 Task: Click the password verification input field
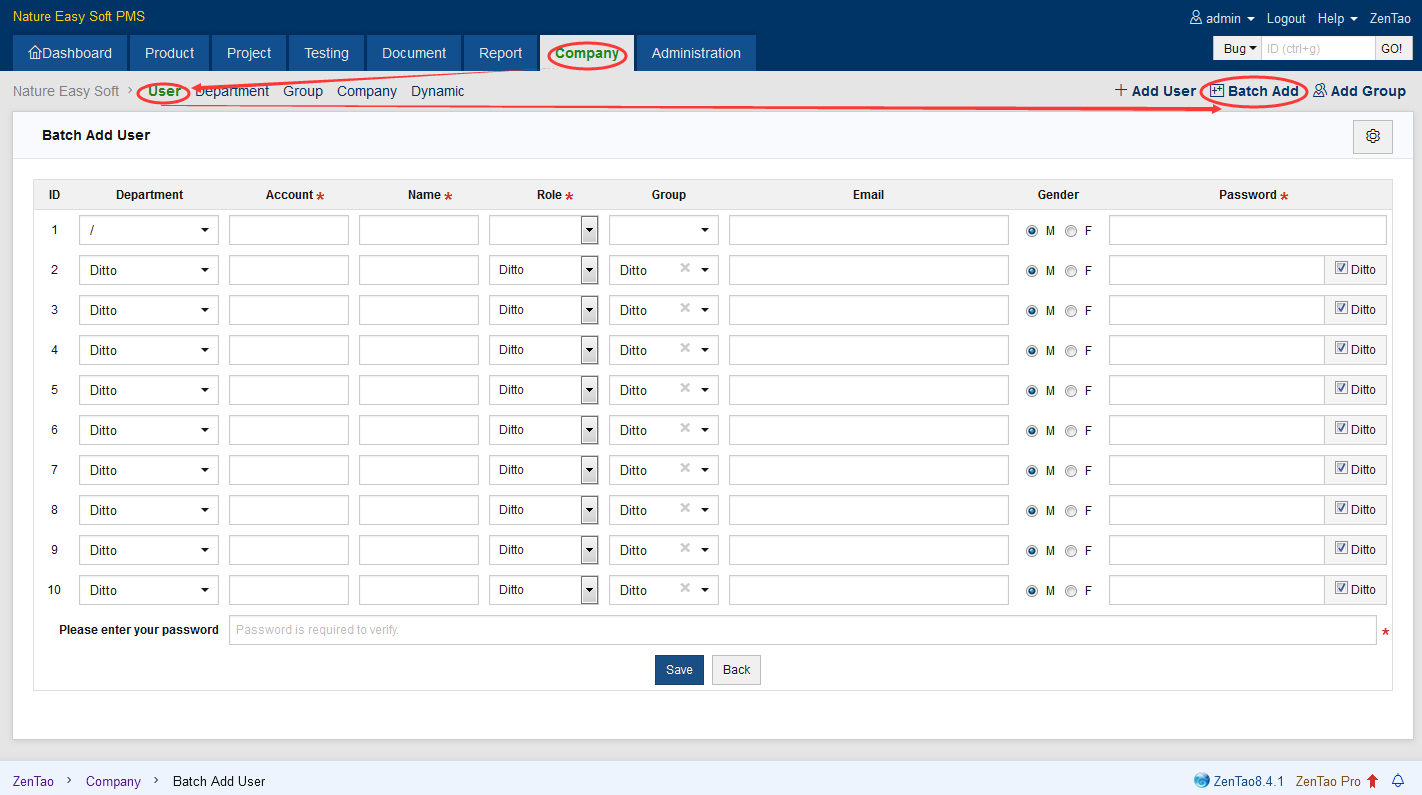pyautogui.click(x=802, y=630)
